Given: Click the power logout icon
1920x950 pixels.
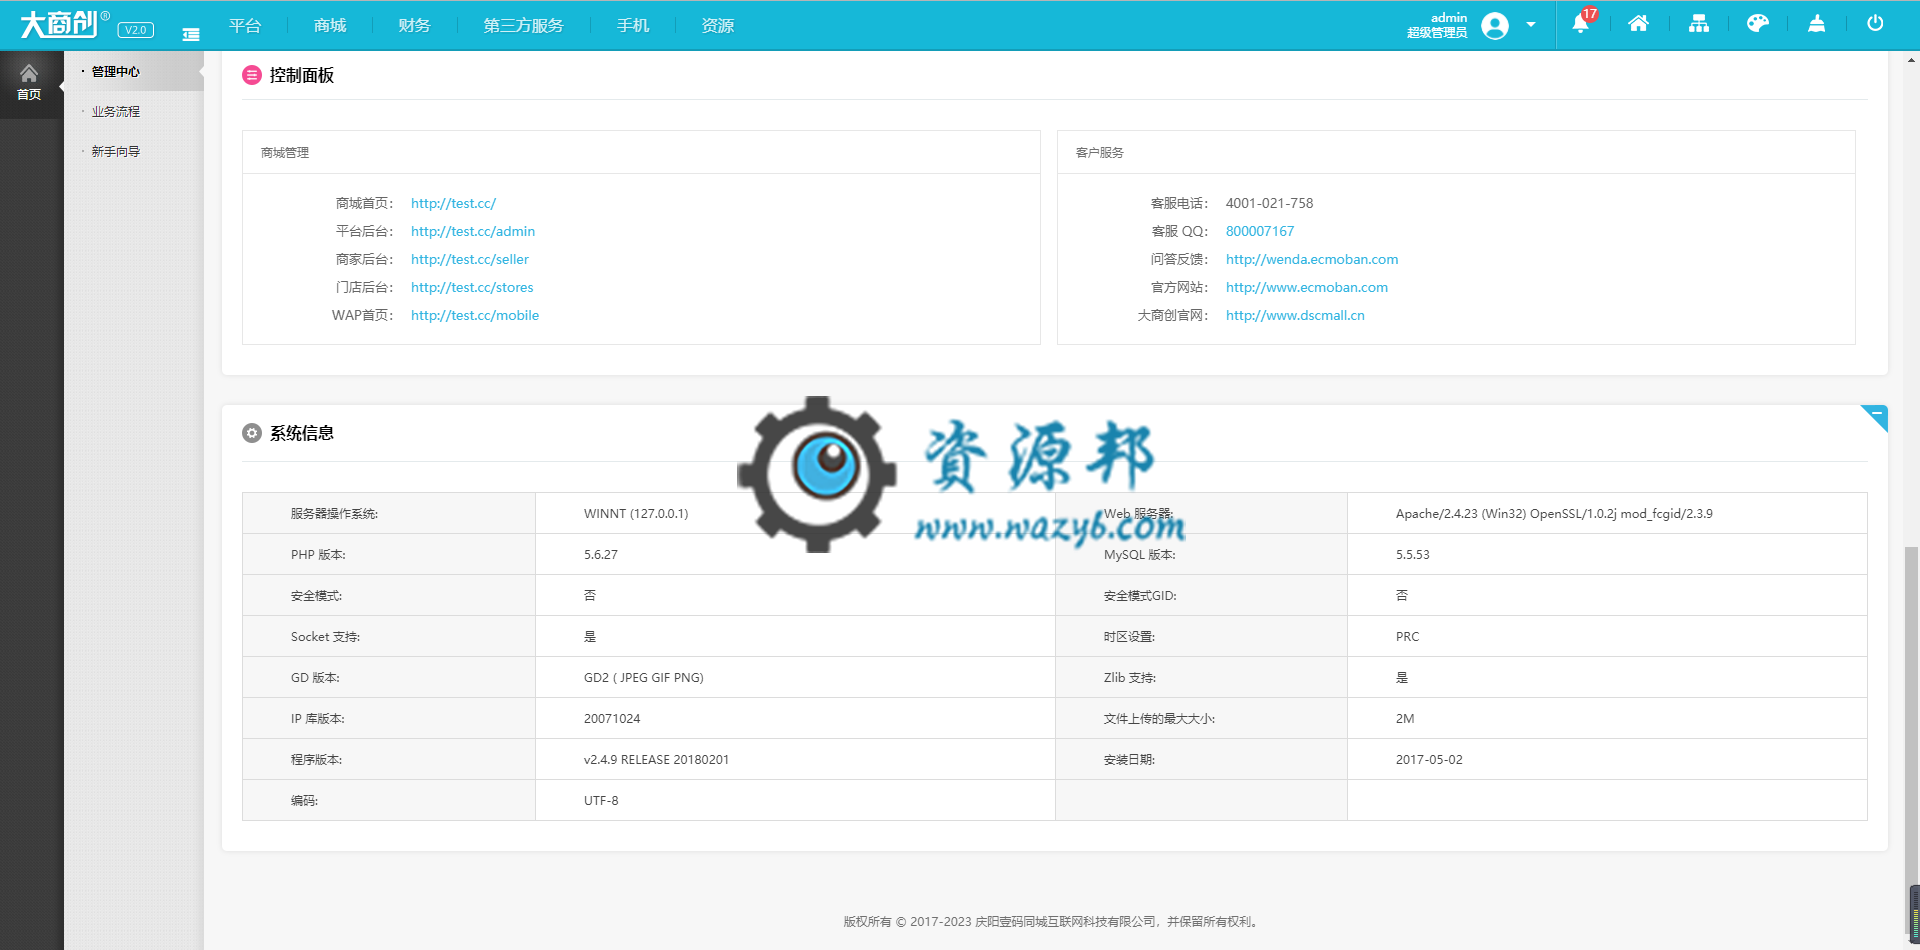Looking at the screenshot, I should click(1875, 24).
